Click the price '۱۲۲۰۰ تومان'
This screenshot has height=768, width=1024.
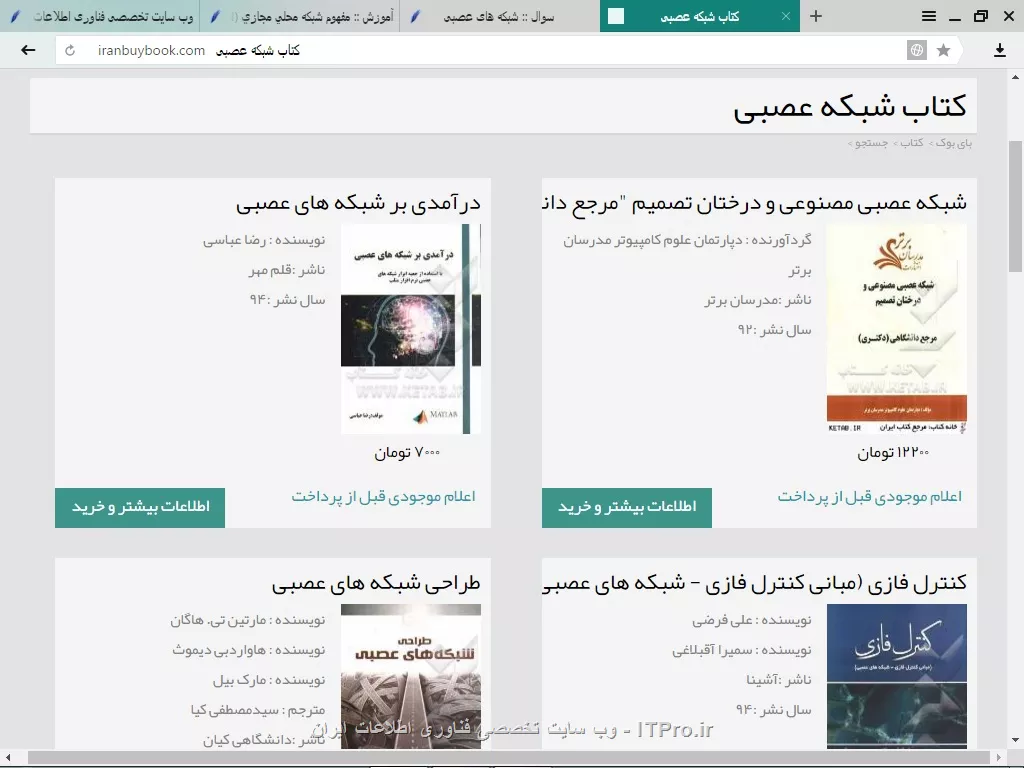click(893, 453)
